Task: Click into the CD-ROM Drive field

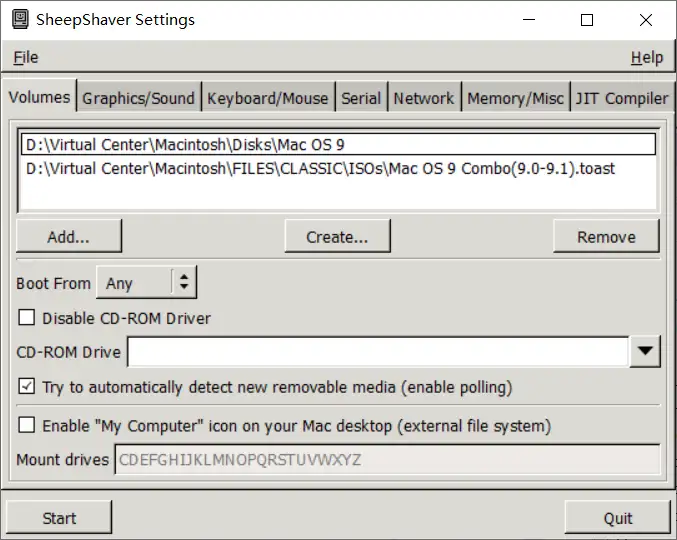Action: [x=378, y=352]
